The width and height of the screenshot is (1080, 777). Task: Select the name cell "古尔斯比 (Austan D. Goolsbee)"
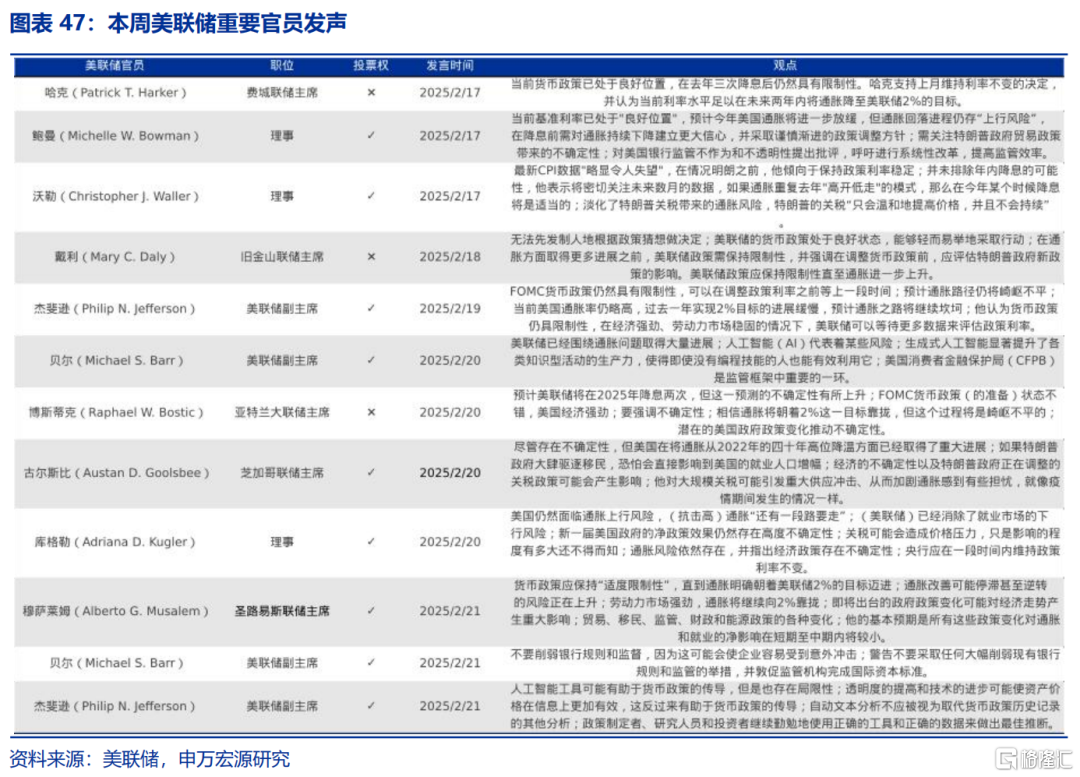(115, 473)
